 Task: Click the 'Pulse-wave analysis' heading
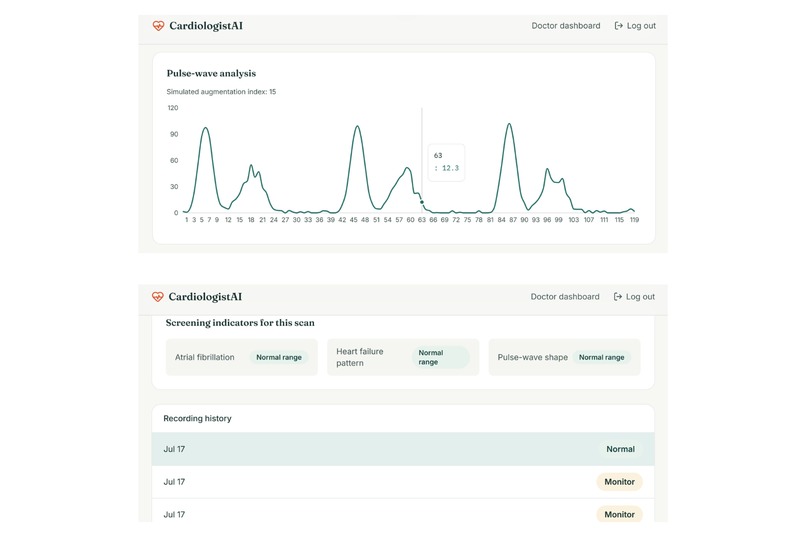pos(211,73)
